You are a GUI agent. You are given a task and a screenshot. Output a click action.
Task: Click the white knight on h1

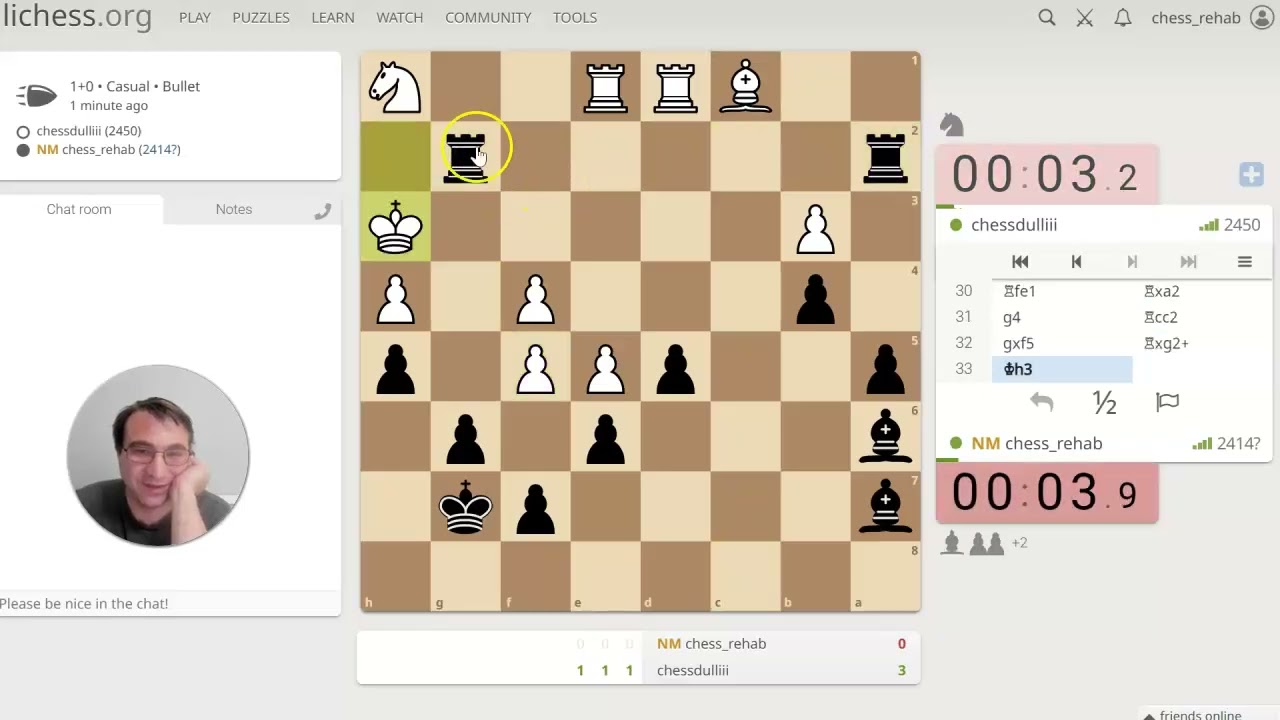pos(395,86)
